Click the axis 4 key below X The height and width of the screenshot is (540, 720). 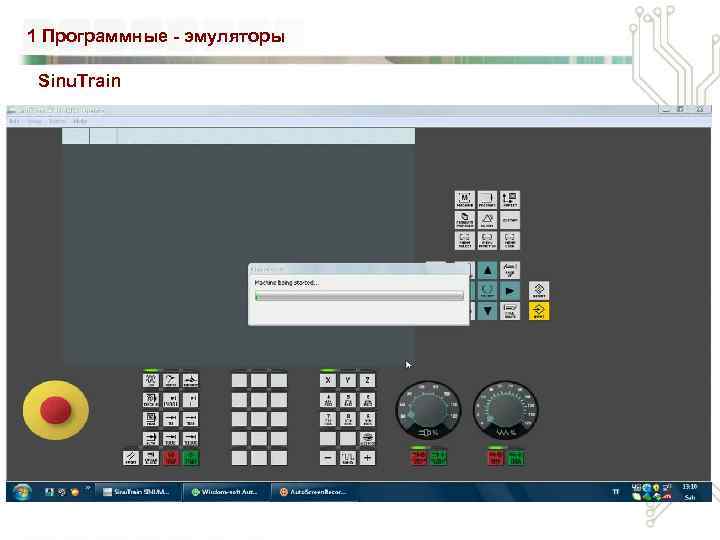tap(328, 400)
